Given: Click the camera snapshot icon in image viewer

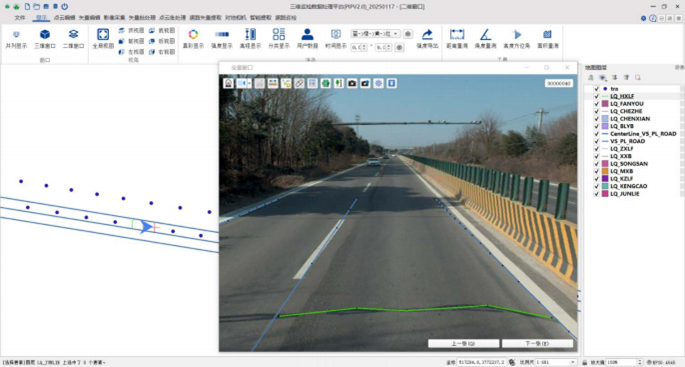Looking at the screenshot, I should point(352,83).
